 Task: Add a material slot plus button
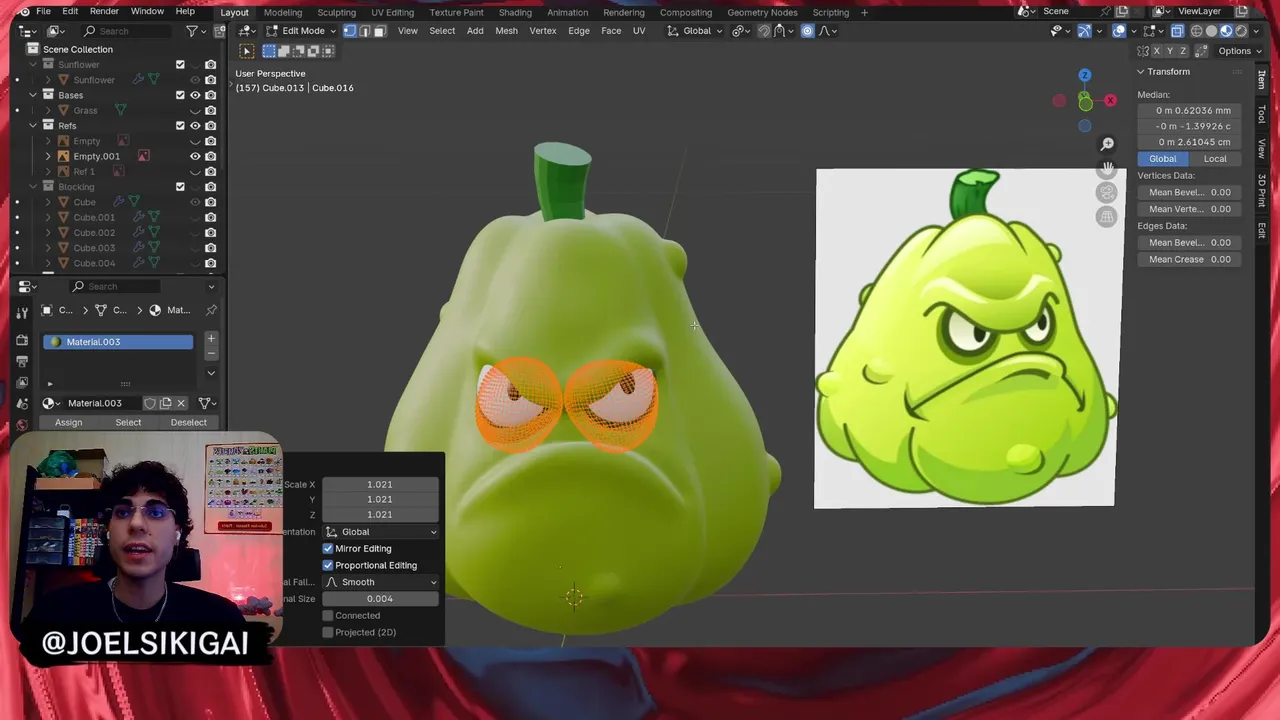coord(211,339)
